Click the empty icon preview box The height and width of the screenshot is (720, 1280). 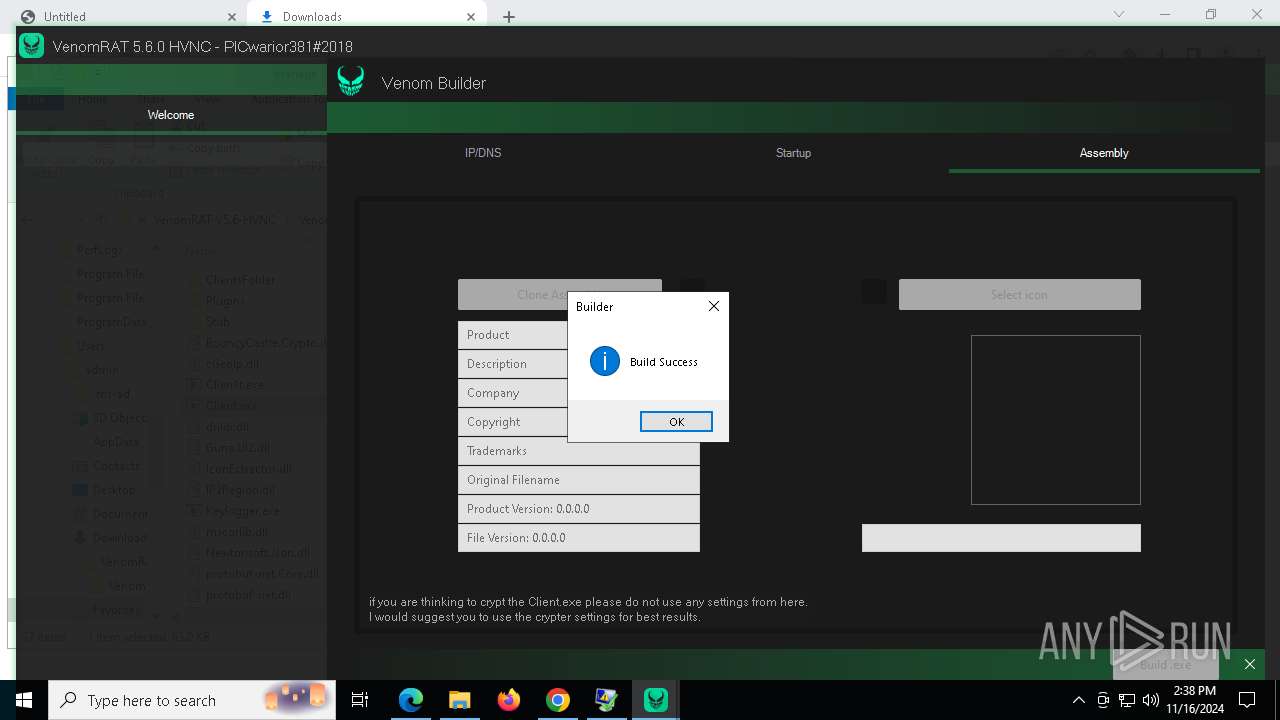click(1056, 420)
